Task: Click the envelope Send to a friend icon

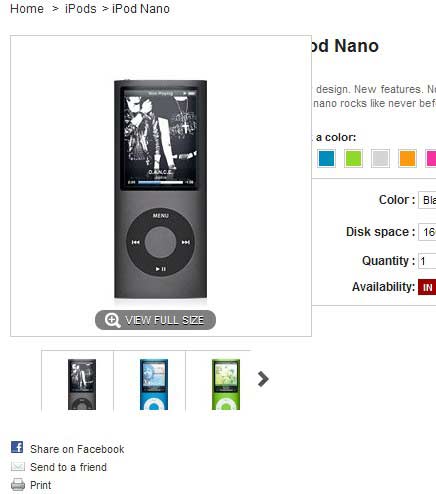Action: point(18,466)
